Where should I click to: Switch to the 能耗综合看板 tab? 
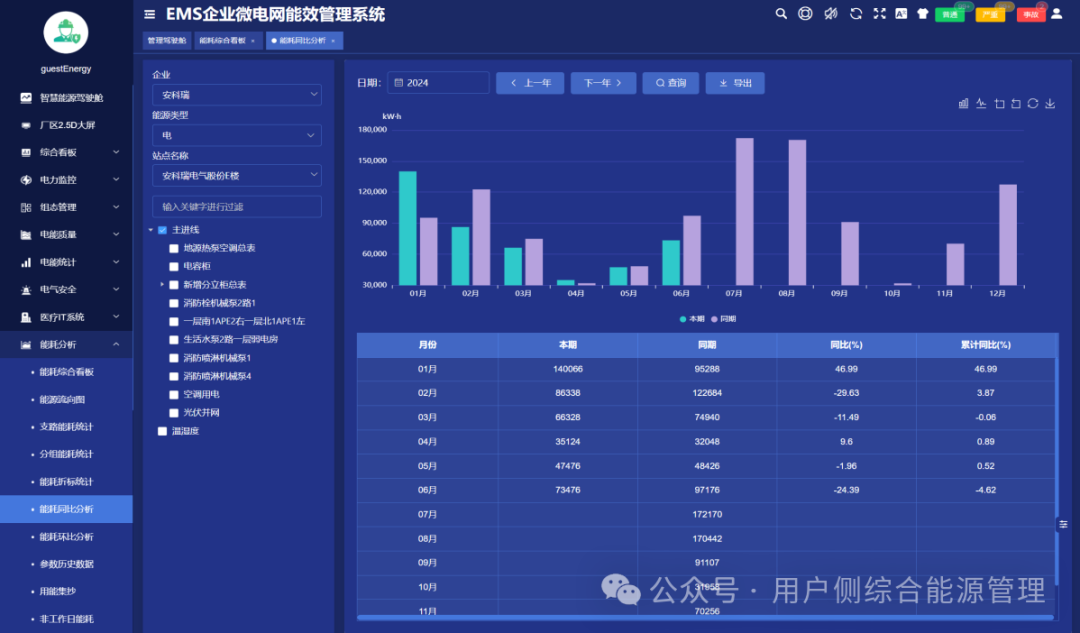click(x=222, y=41)
